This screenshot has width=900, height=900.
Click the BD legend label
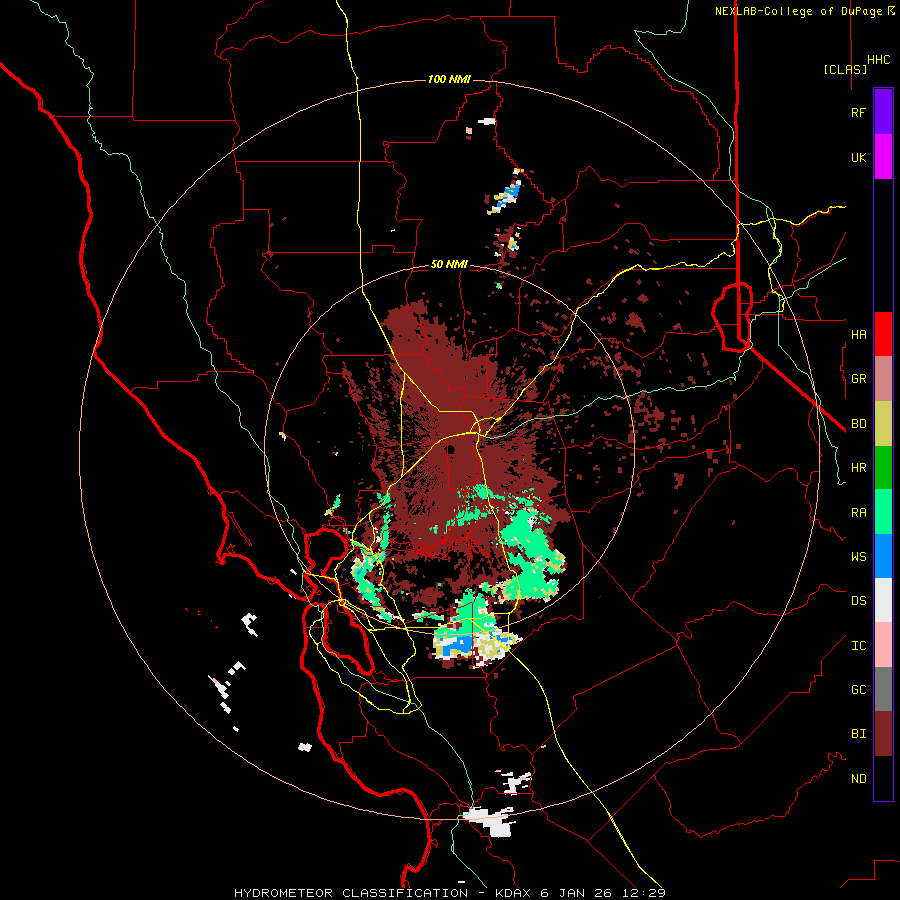click(x=858, y=424)
